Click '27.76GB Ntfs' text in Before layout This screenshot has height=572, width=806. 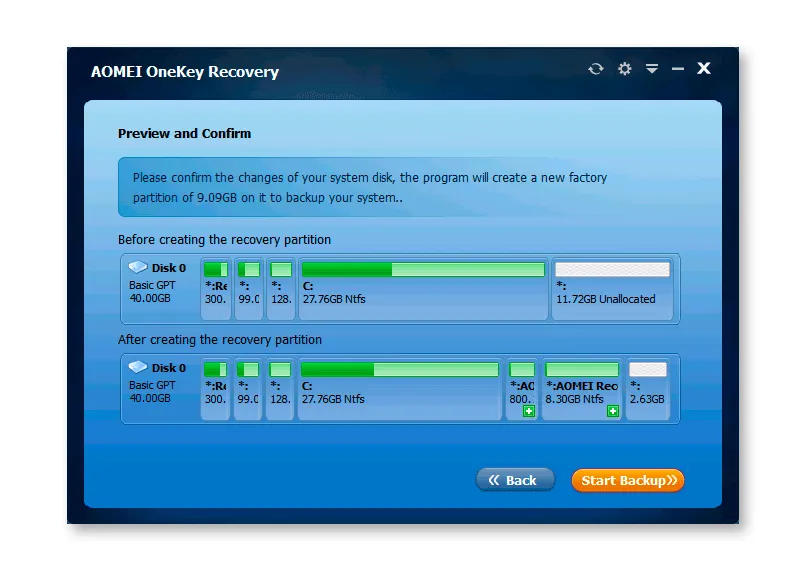coord(334,299)
